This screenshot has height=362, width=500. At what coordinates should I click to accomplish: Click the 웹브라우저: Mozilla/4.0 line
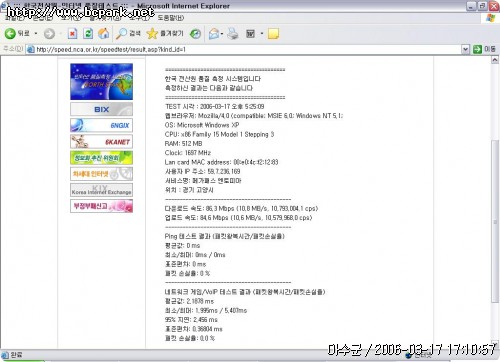click(254, 116)
